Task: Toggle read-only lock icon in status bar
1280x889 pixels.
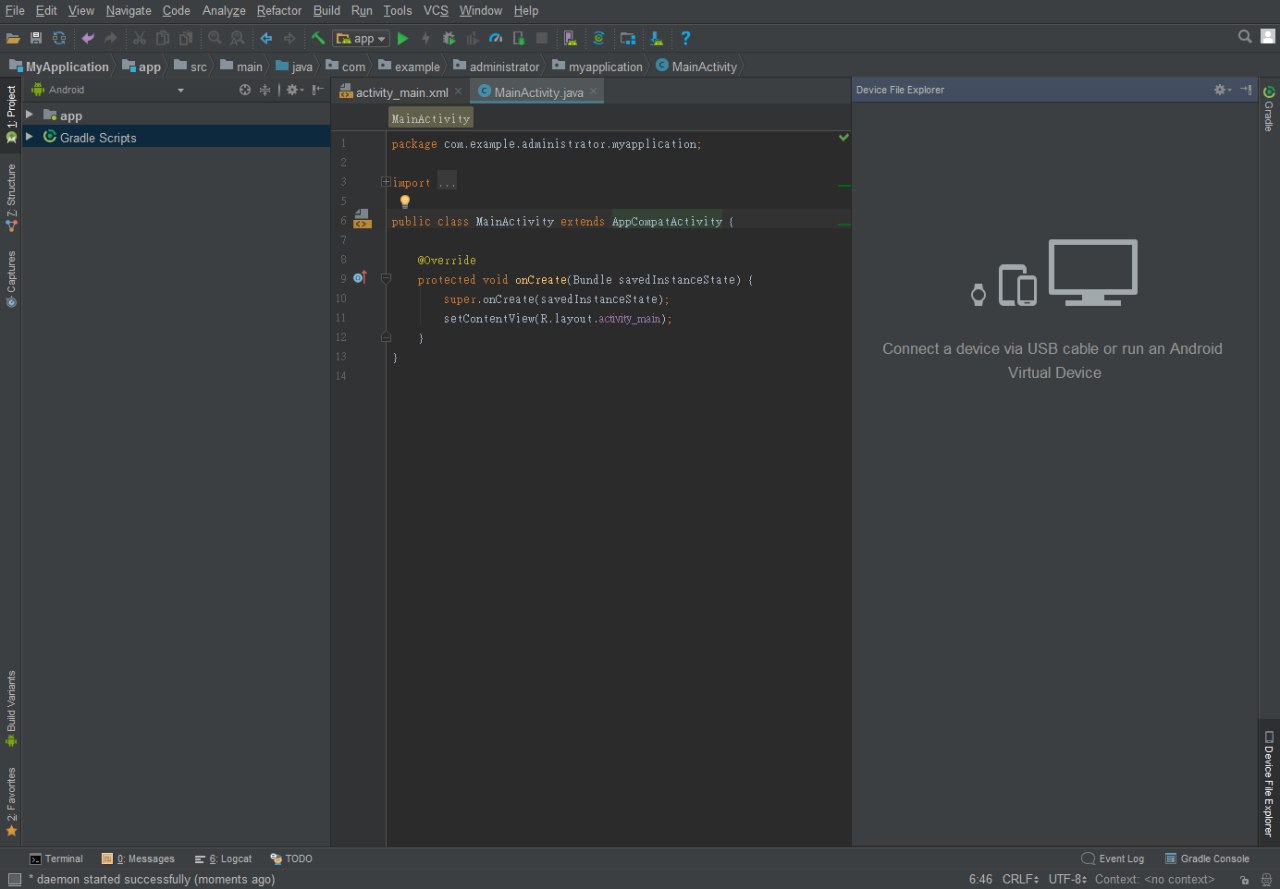Action: [1242, 880]
